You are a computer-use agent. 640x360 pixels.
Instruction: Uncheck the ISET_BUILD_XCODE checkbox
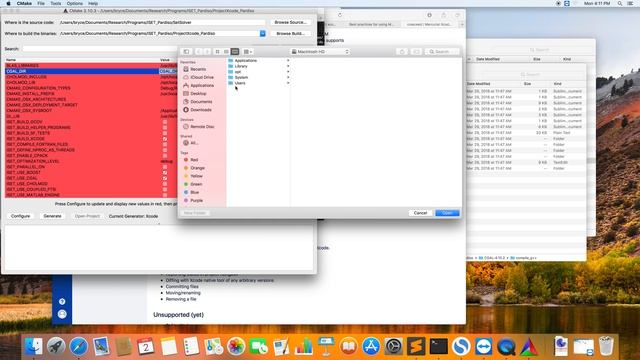165,139
